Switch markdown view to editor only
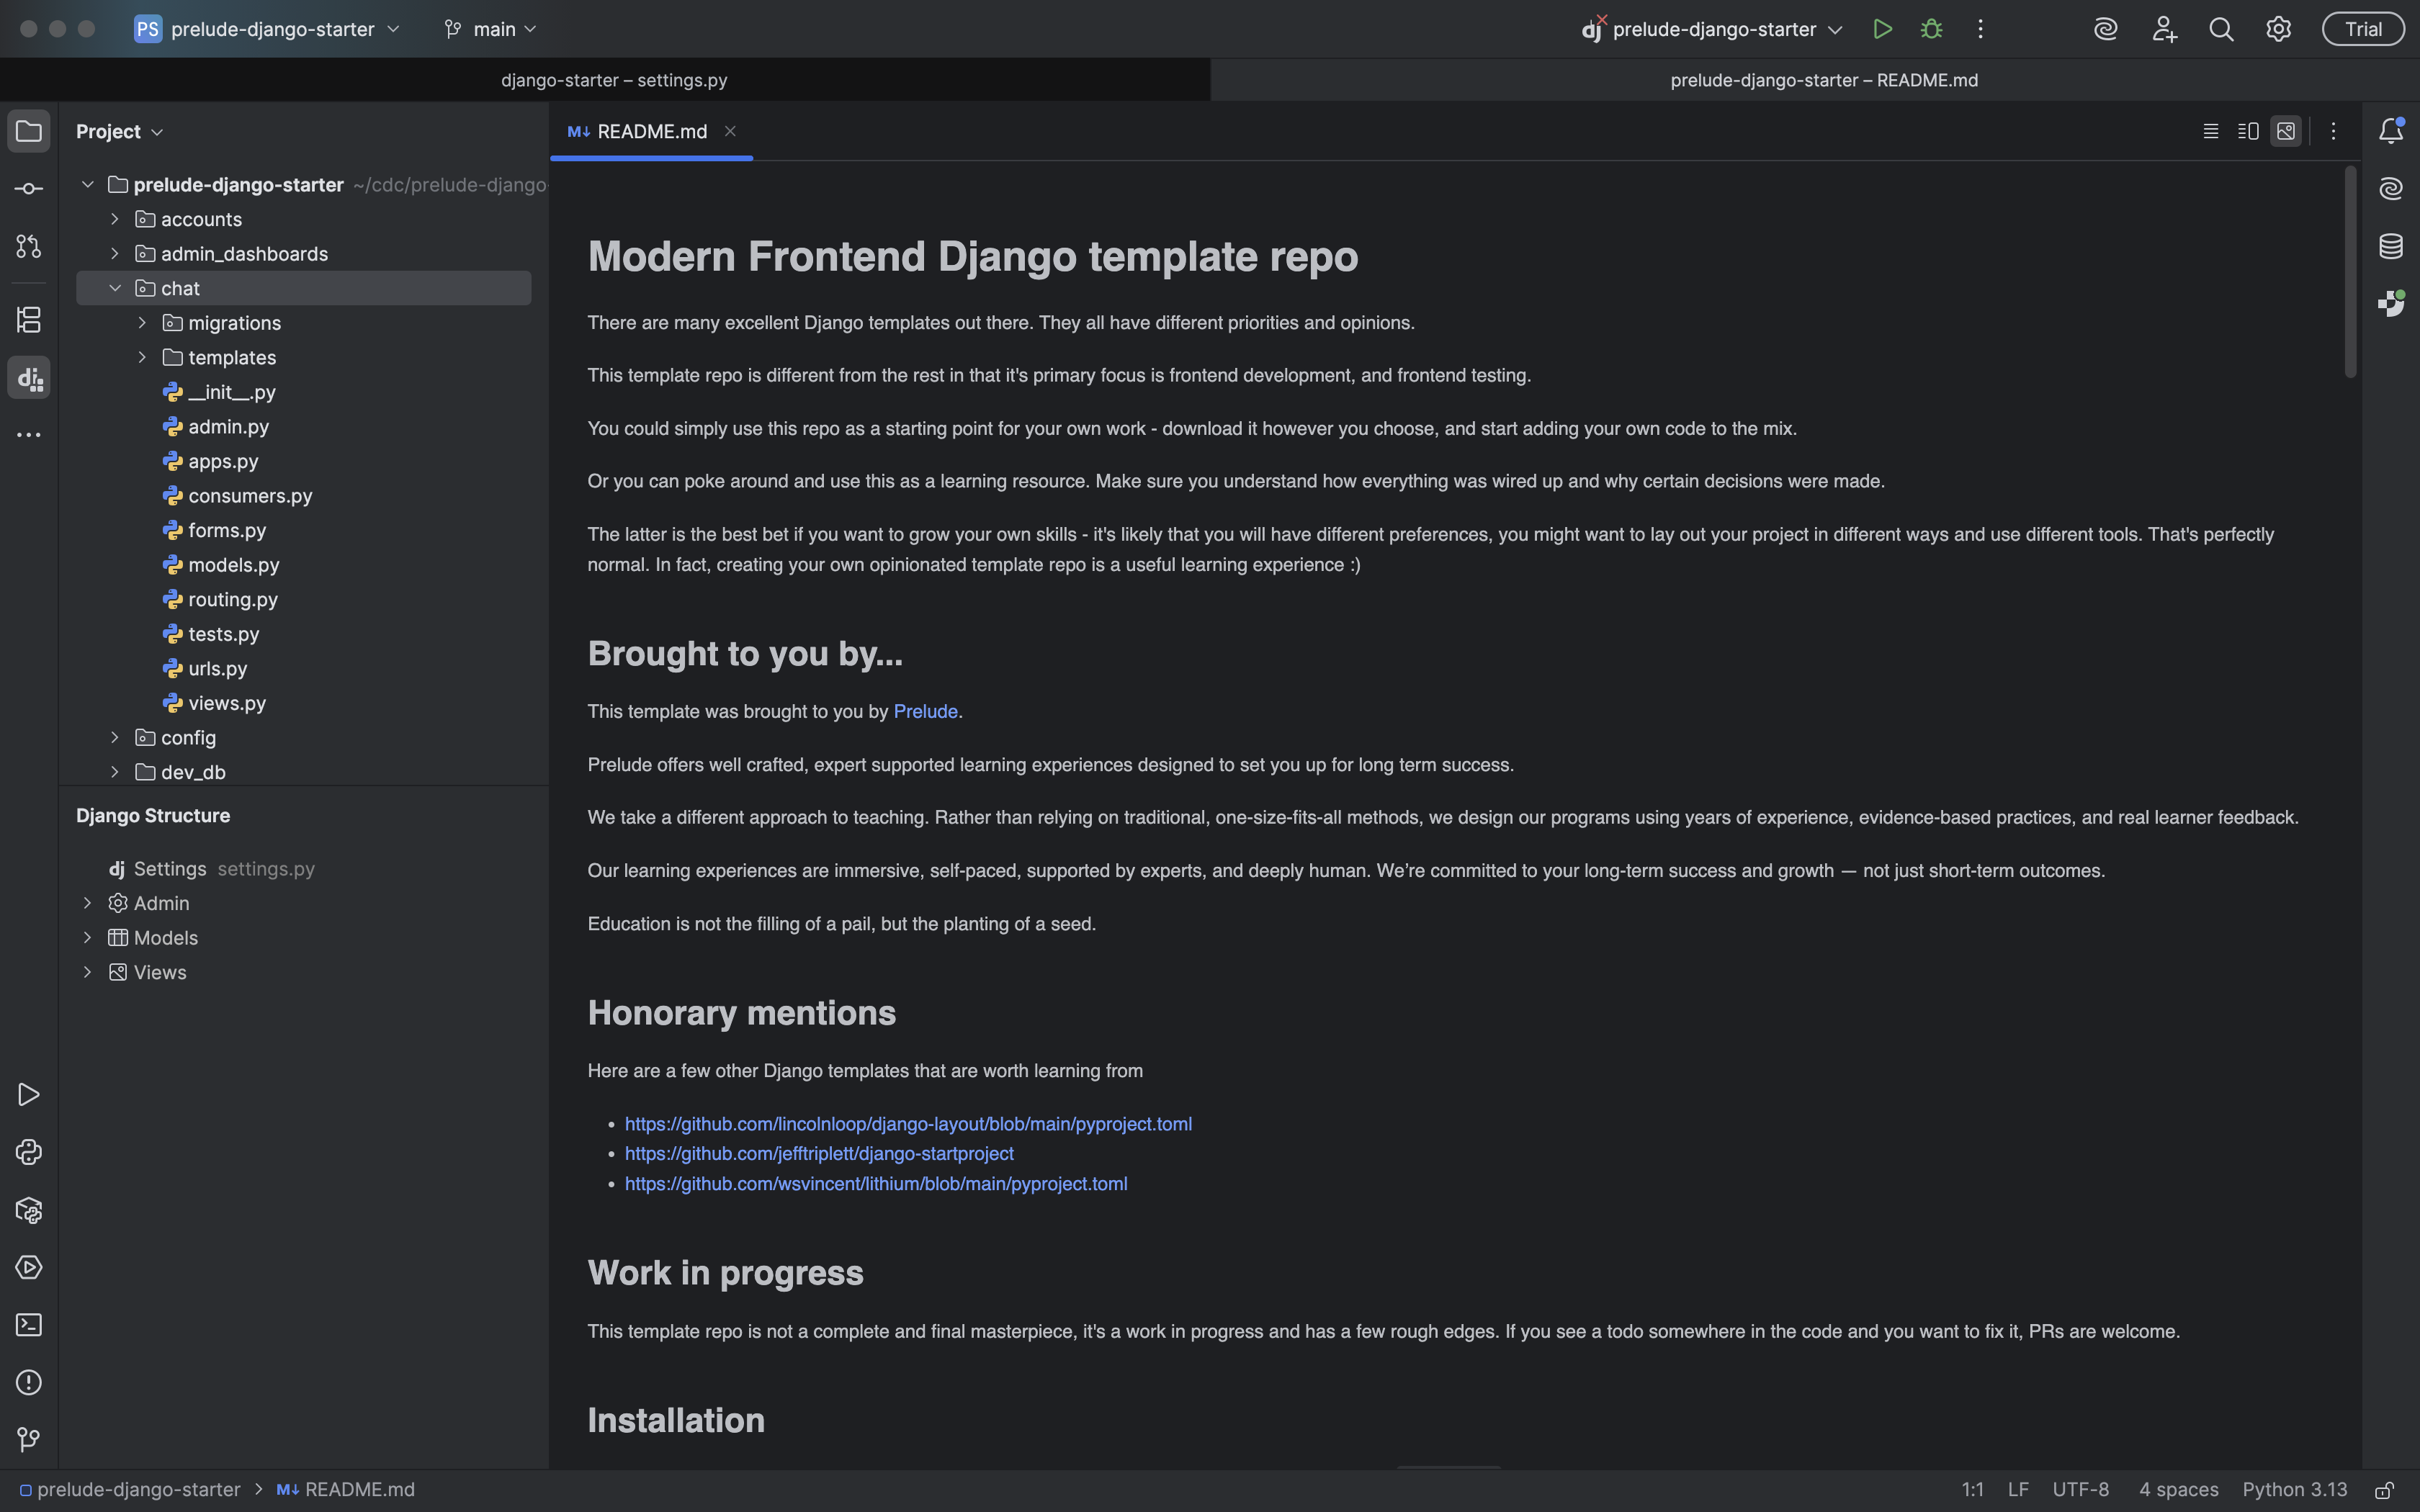The height and width of the screenshot is (1512, 2420). (2211, 131)
